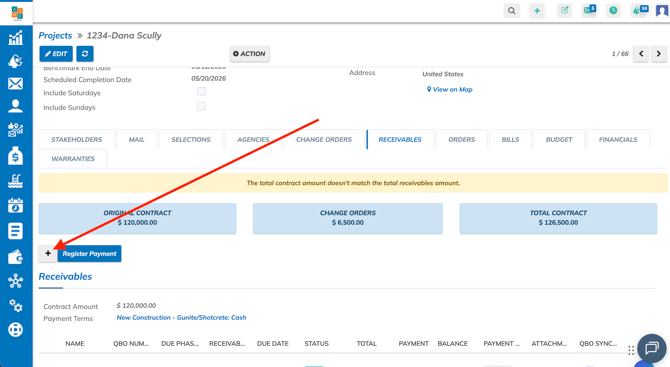This screenshot has width=670, height=367.
Task: Switch to the Stakeholders tab
Action: click(76, 139)
